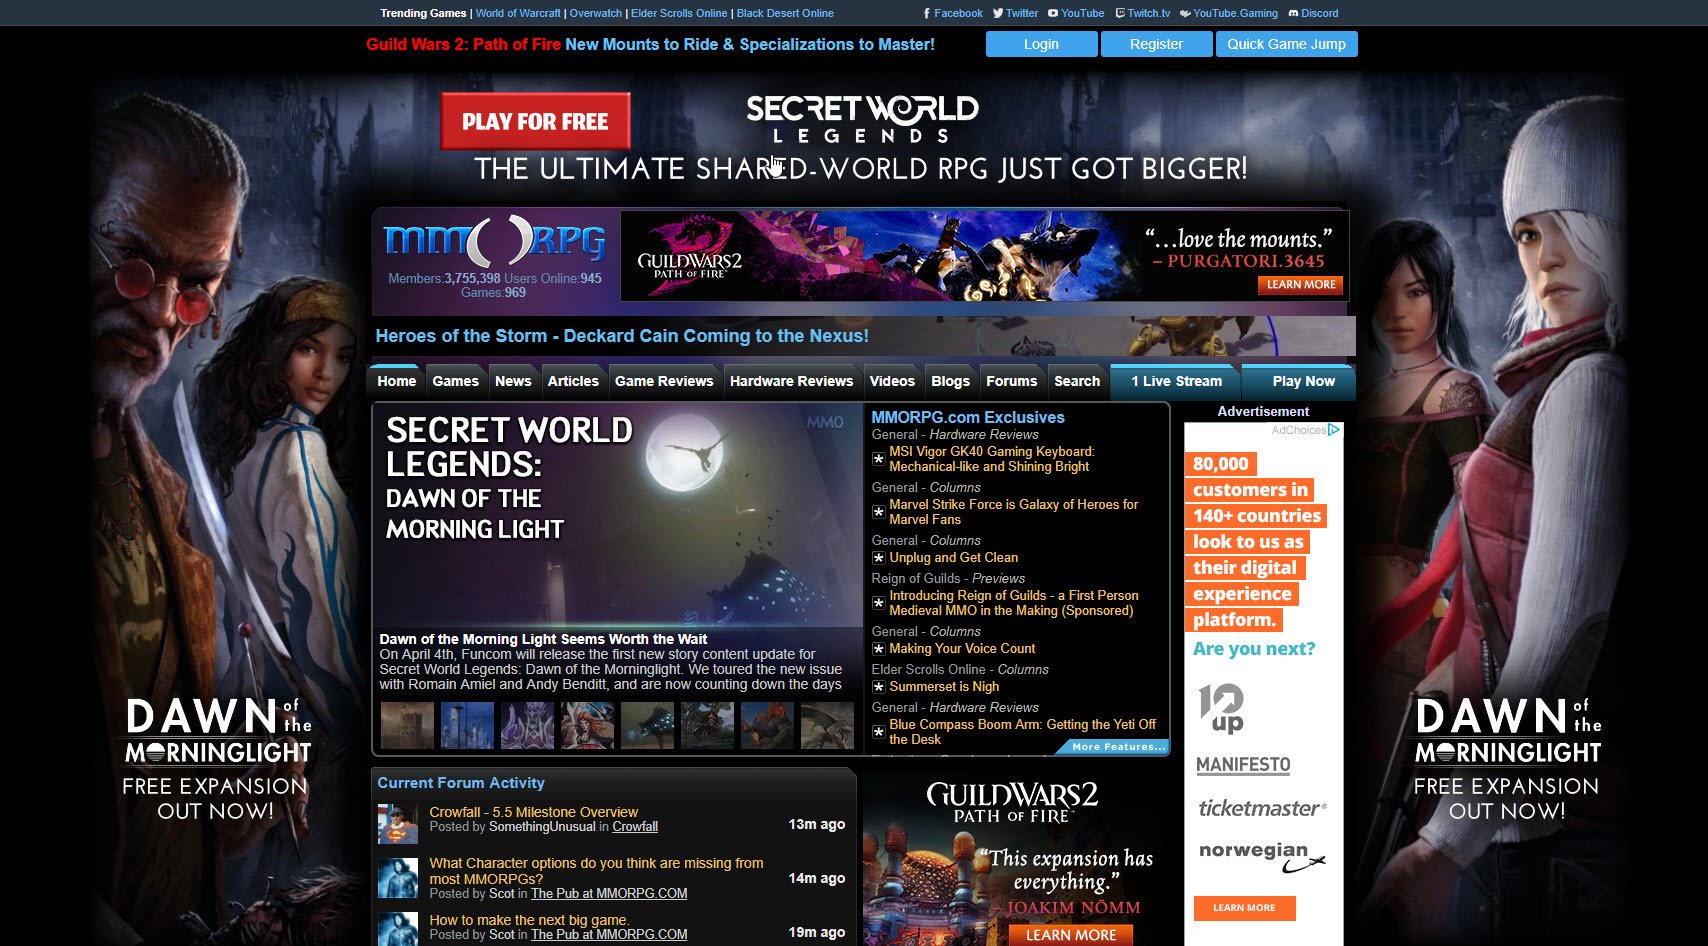The height and width of the screenshot is (946, 1708).
Task: Select the brown castle tower thumbnail
Action: tap(407, 725)
